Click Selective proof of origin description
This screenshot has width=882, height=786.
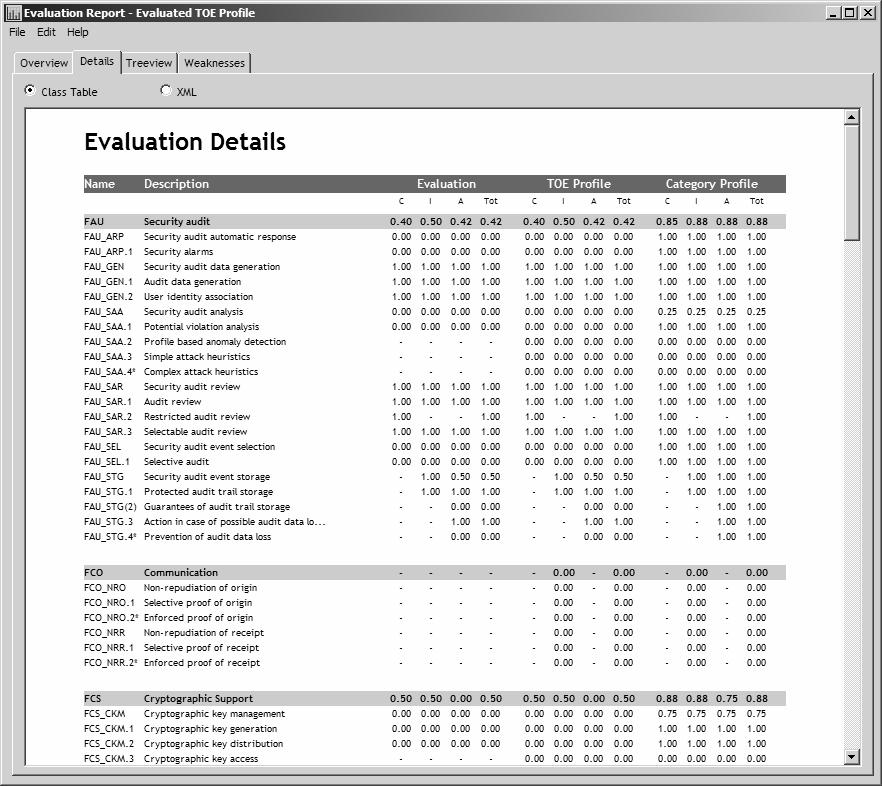pyautogui.click(x=198, y=603)
